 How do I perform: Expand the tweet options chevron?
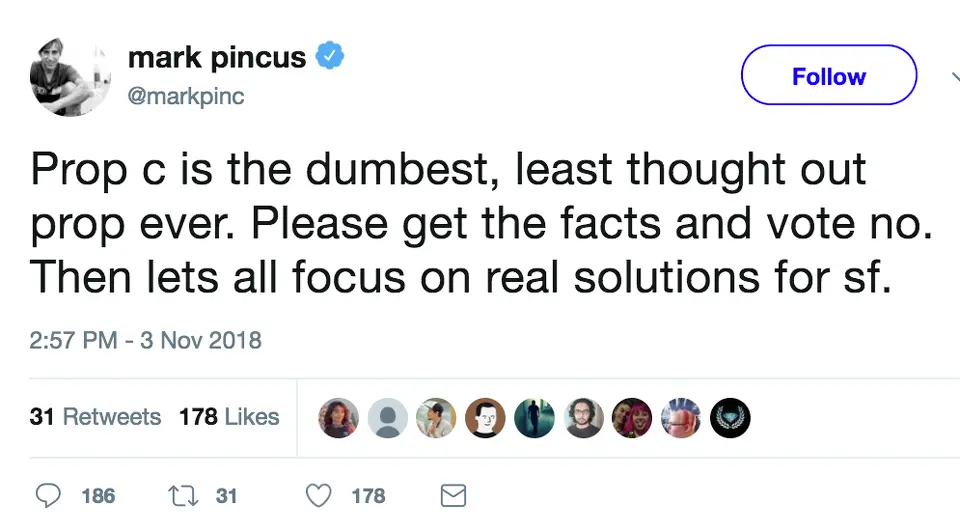pos(954,76)
